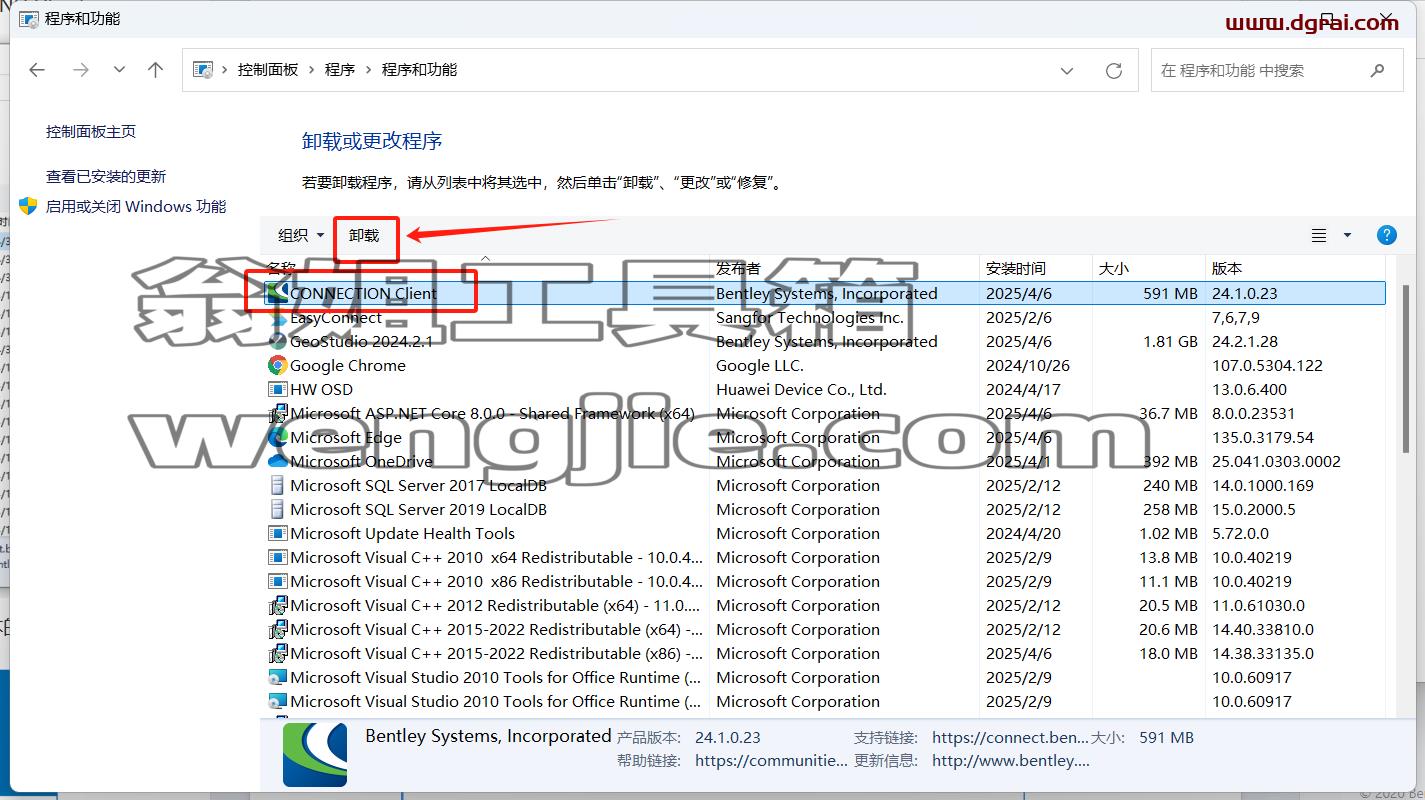Image resolution: width=1425 pixels, height=800 pixels.
Task: Select GeoStudio 2024.2.1 program icon
Action: [x=277, y=341]
